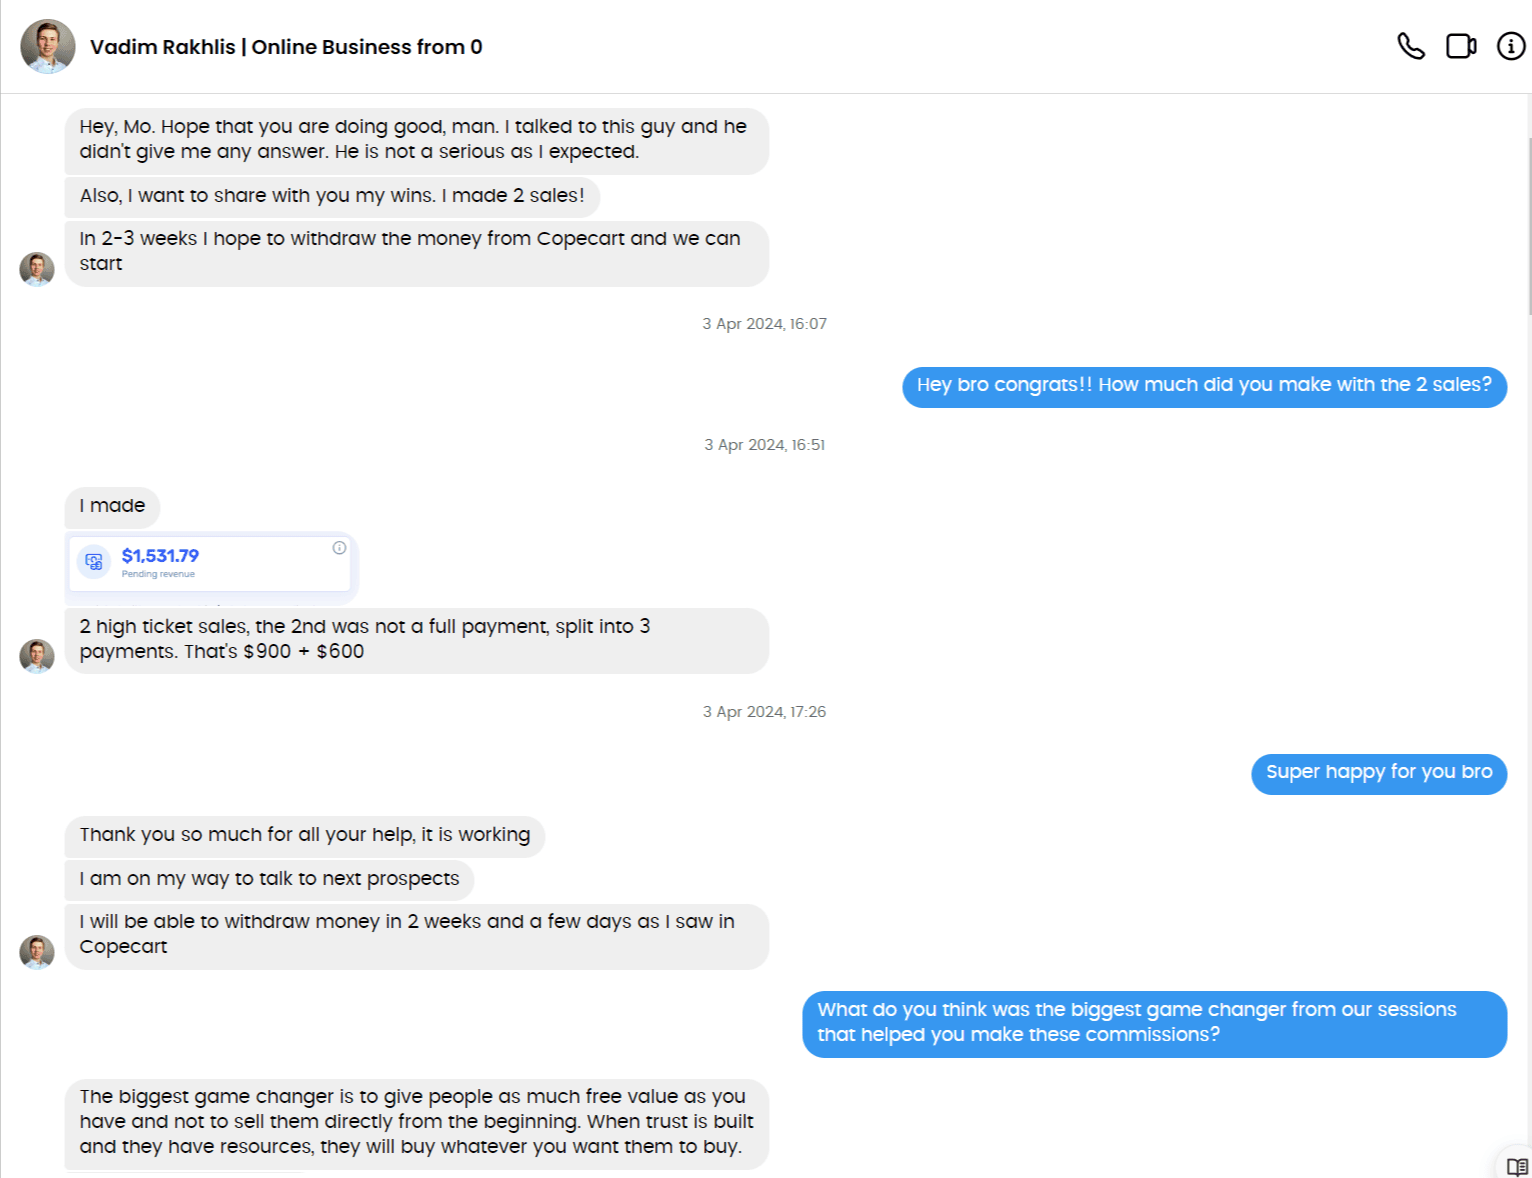Image resolution: width=1532 pixels, height=1178 pixels.
Task: Open Vadim's header profile picture
Action: pyautogui.click(x=48, y=47)
